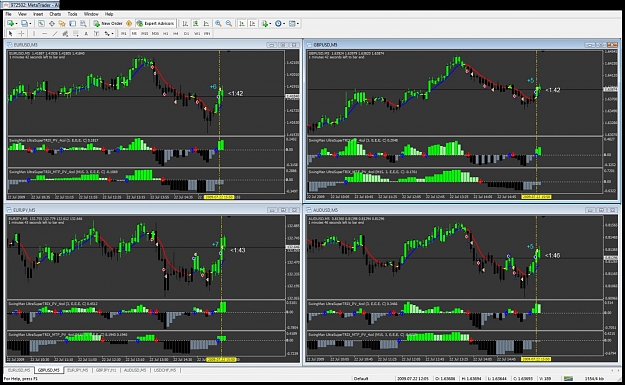Open the Terminal panel icon

click(73, 24)
